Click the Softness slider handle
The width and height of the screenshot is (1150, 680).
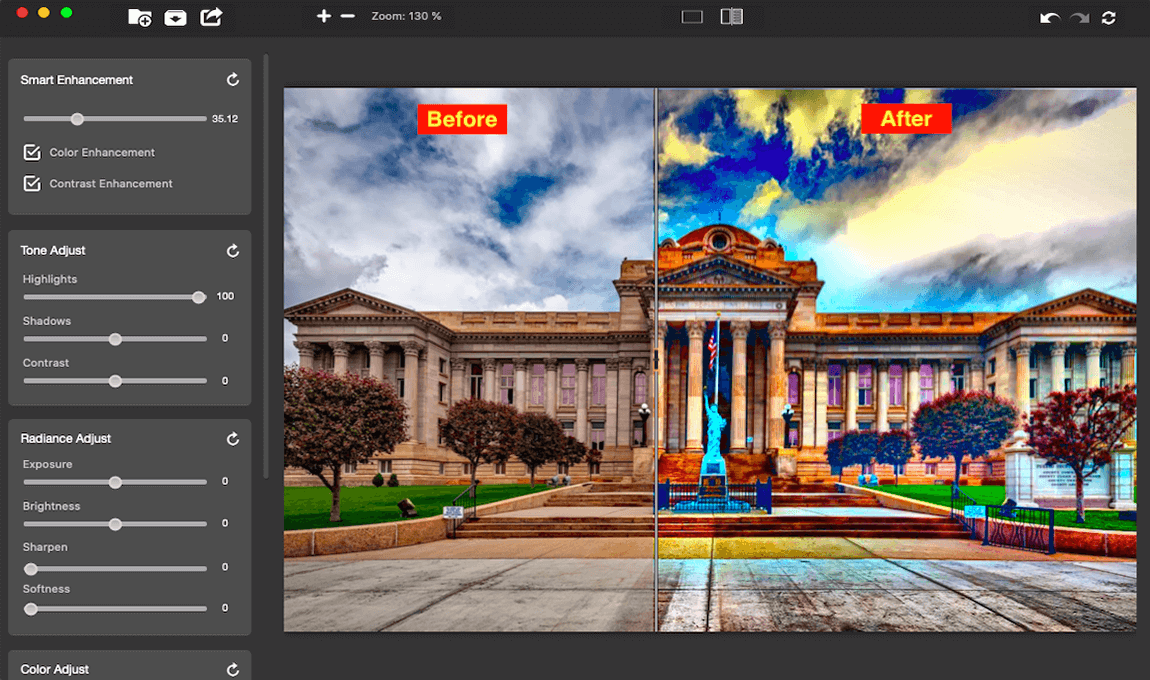pyautogui.click(x=31, y=609)
